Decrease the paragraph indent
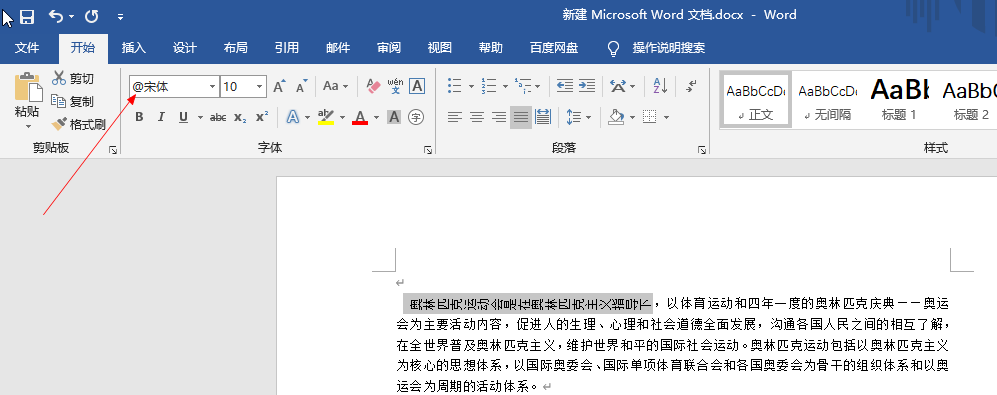 click(565, 86)
